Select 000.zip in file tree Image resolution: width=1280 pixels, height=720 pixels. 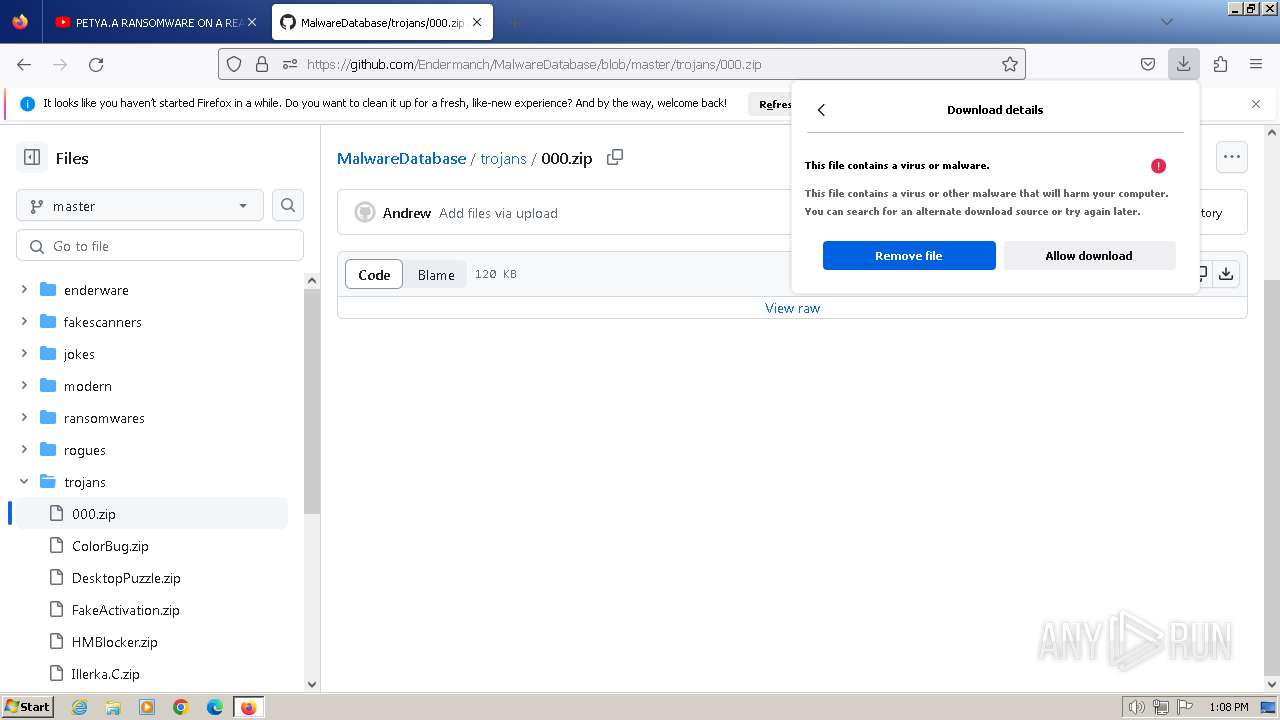[x=150, y=514]
